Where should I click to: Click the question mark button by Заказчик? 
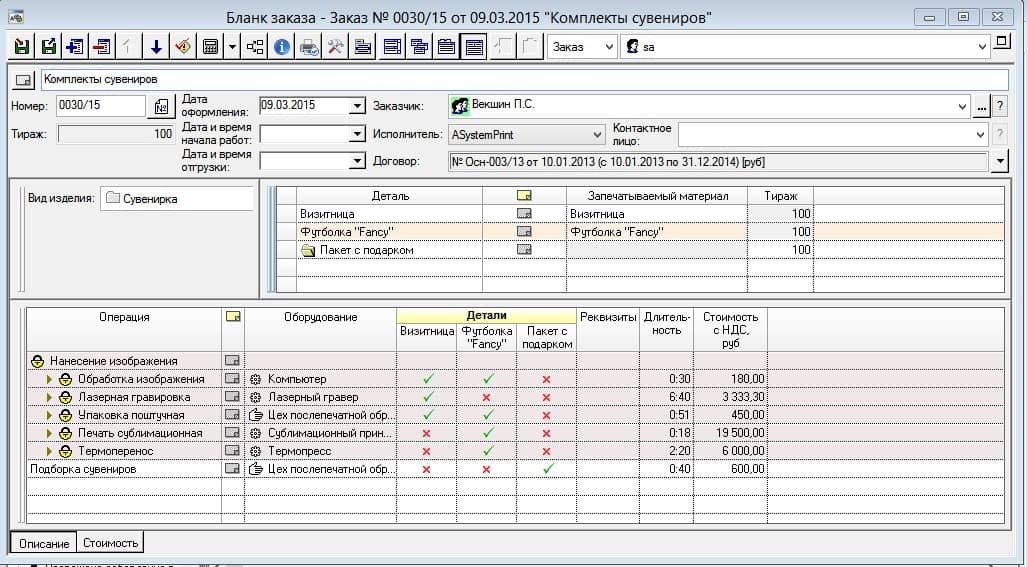(x=998, y=106)
